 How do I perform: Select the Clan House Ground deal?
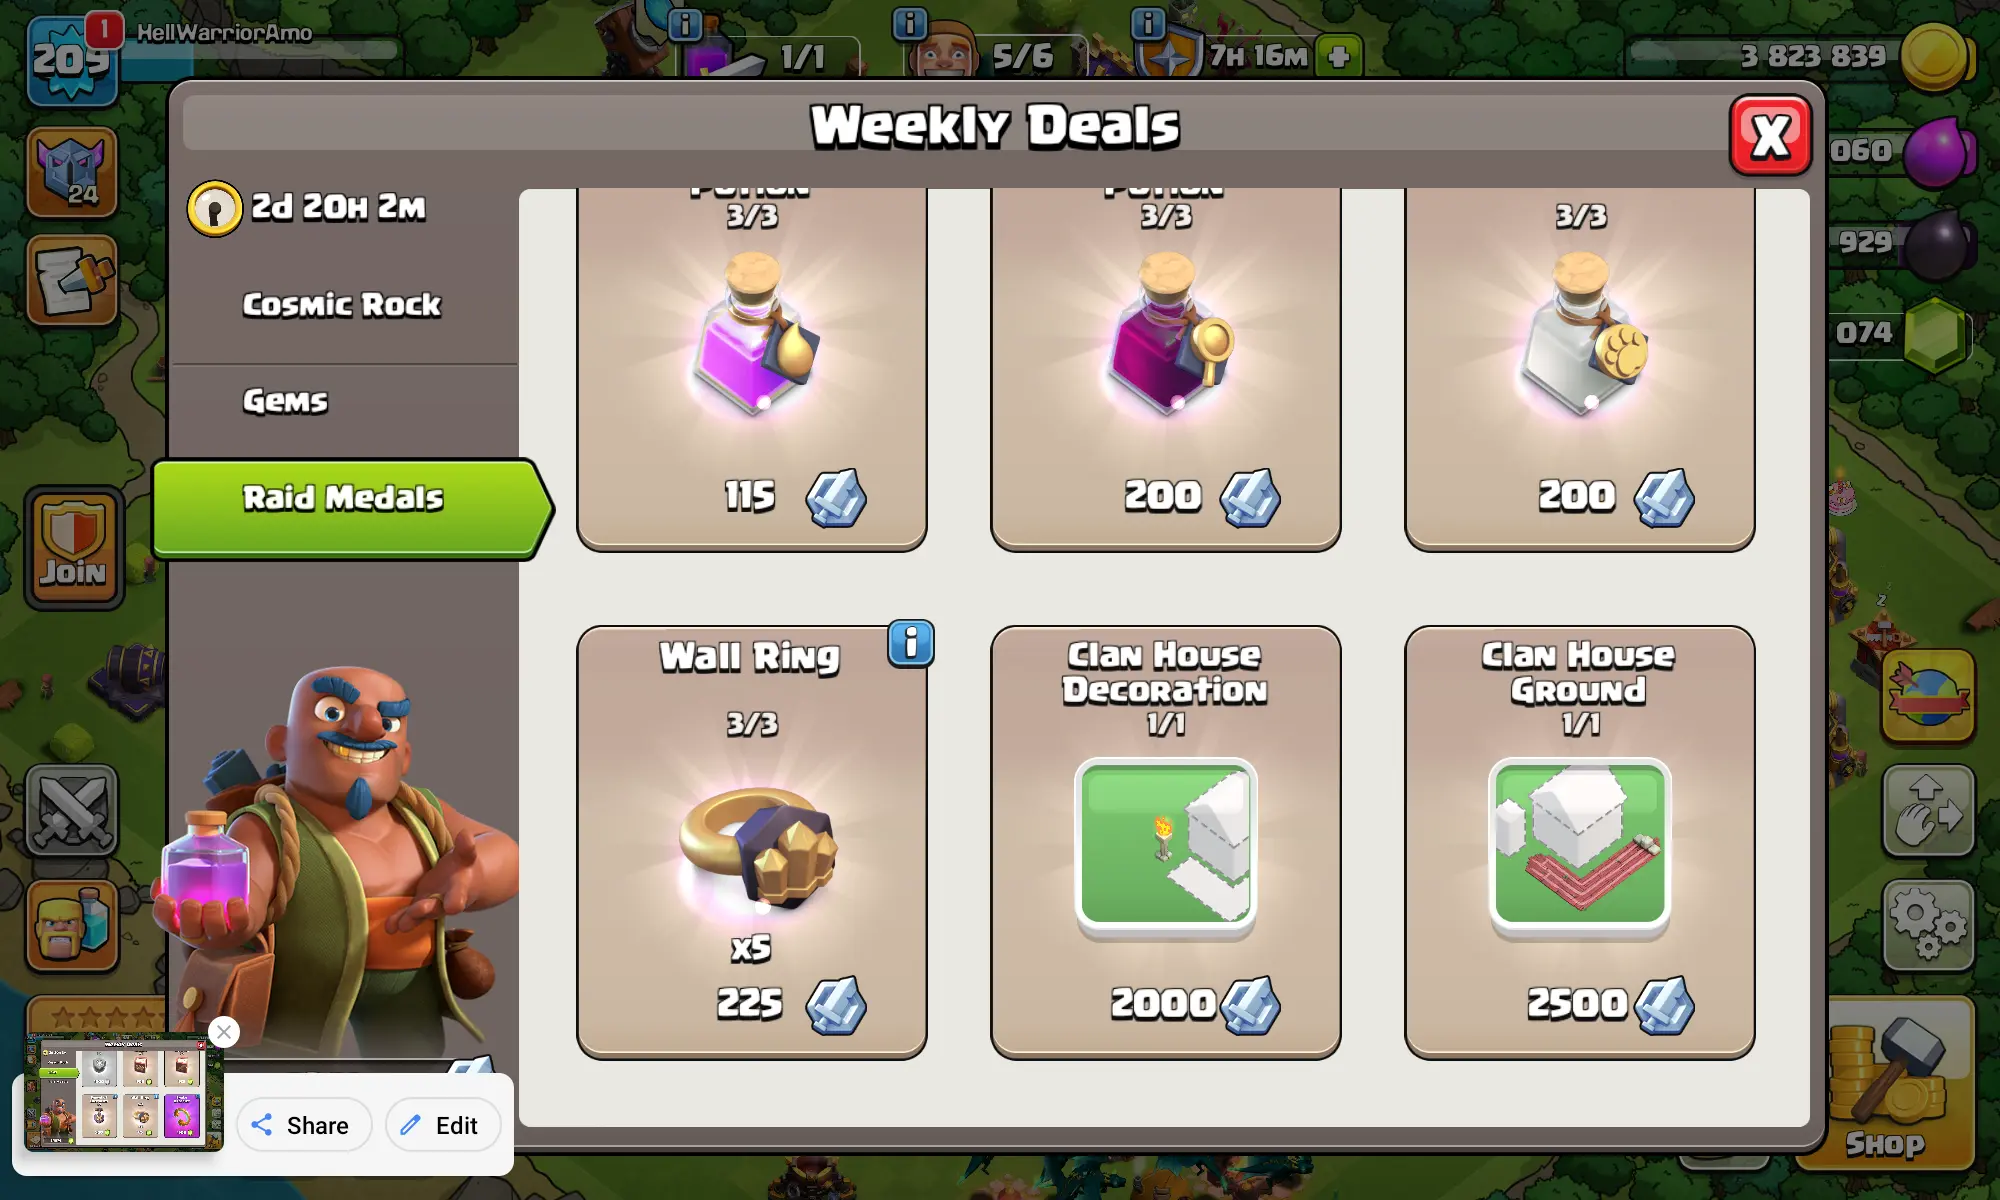tap(1579, 842)
